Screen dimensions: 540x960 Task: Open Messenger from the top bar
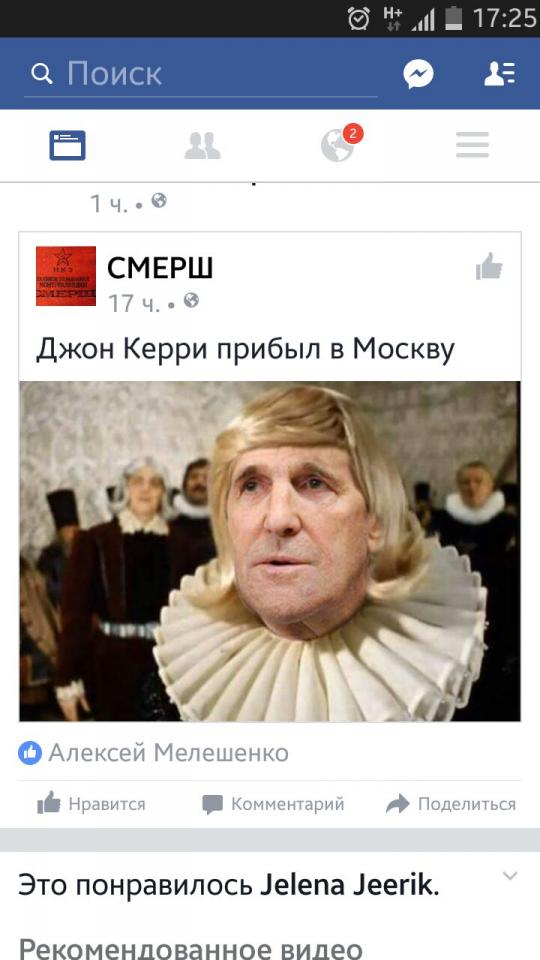[x=418, y=74]
